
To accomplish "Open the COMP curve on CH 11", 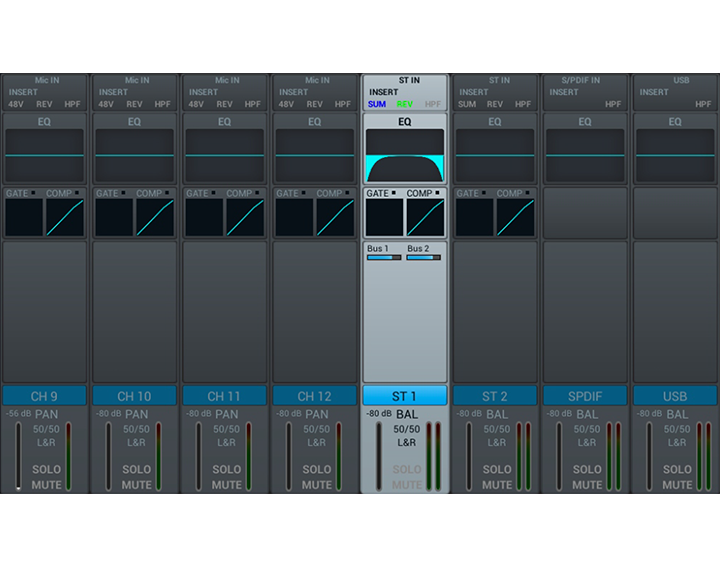I will tap(245, 217).
